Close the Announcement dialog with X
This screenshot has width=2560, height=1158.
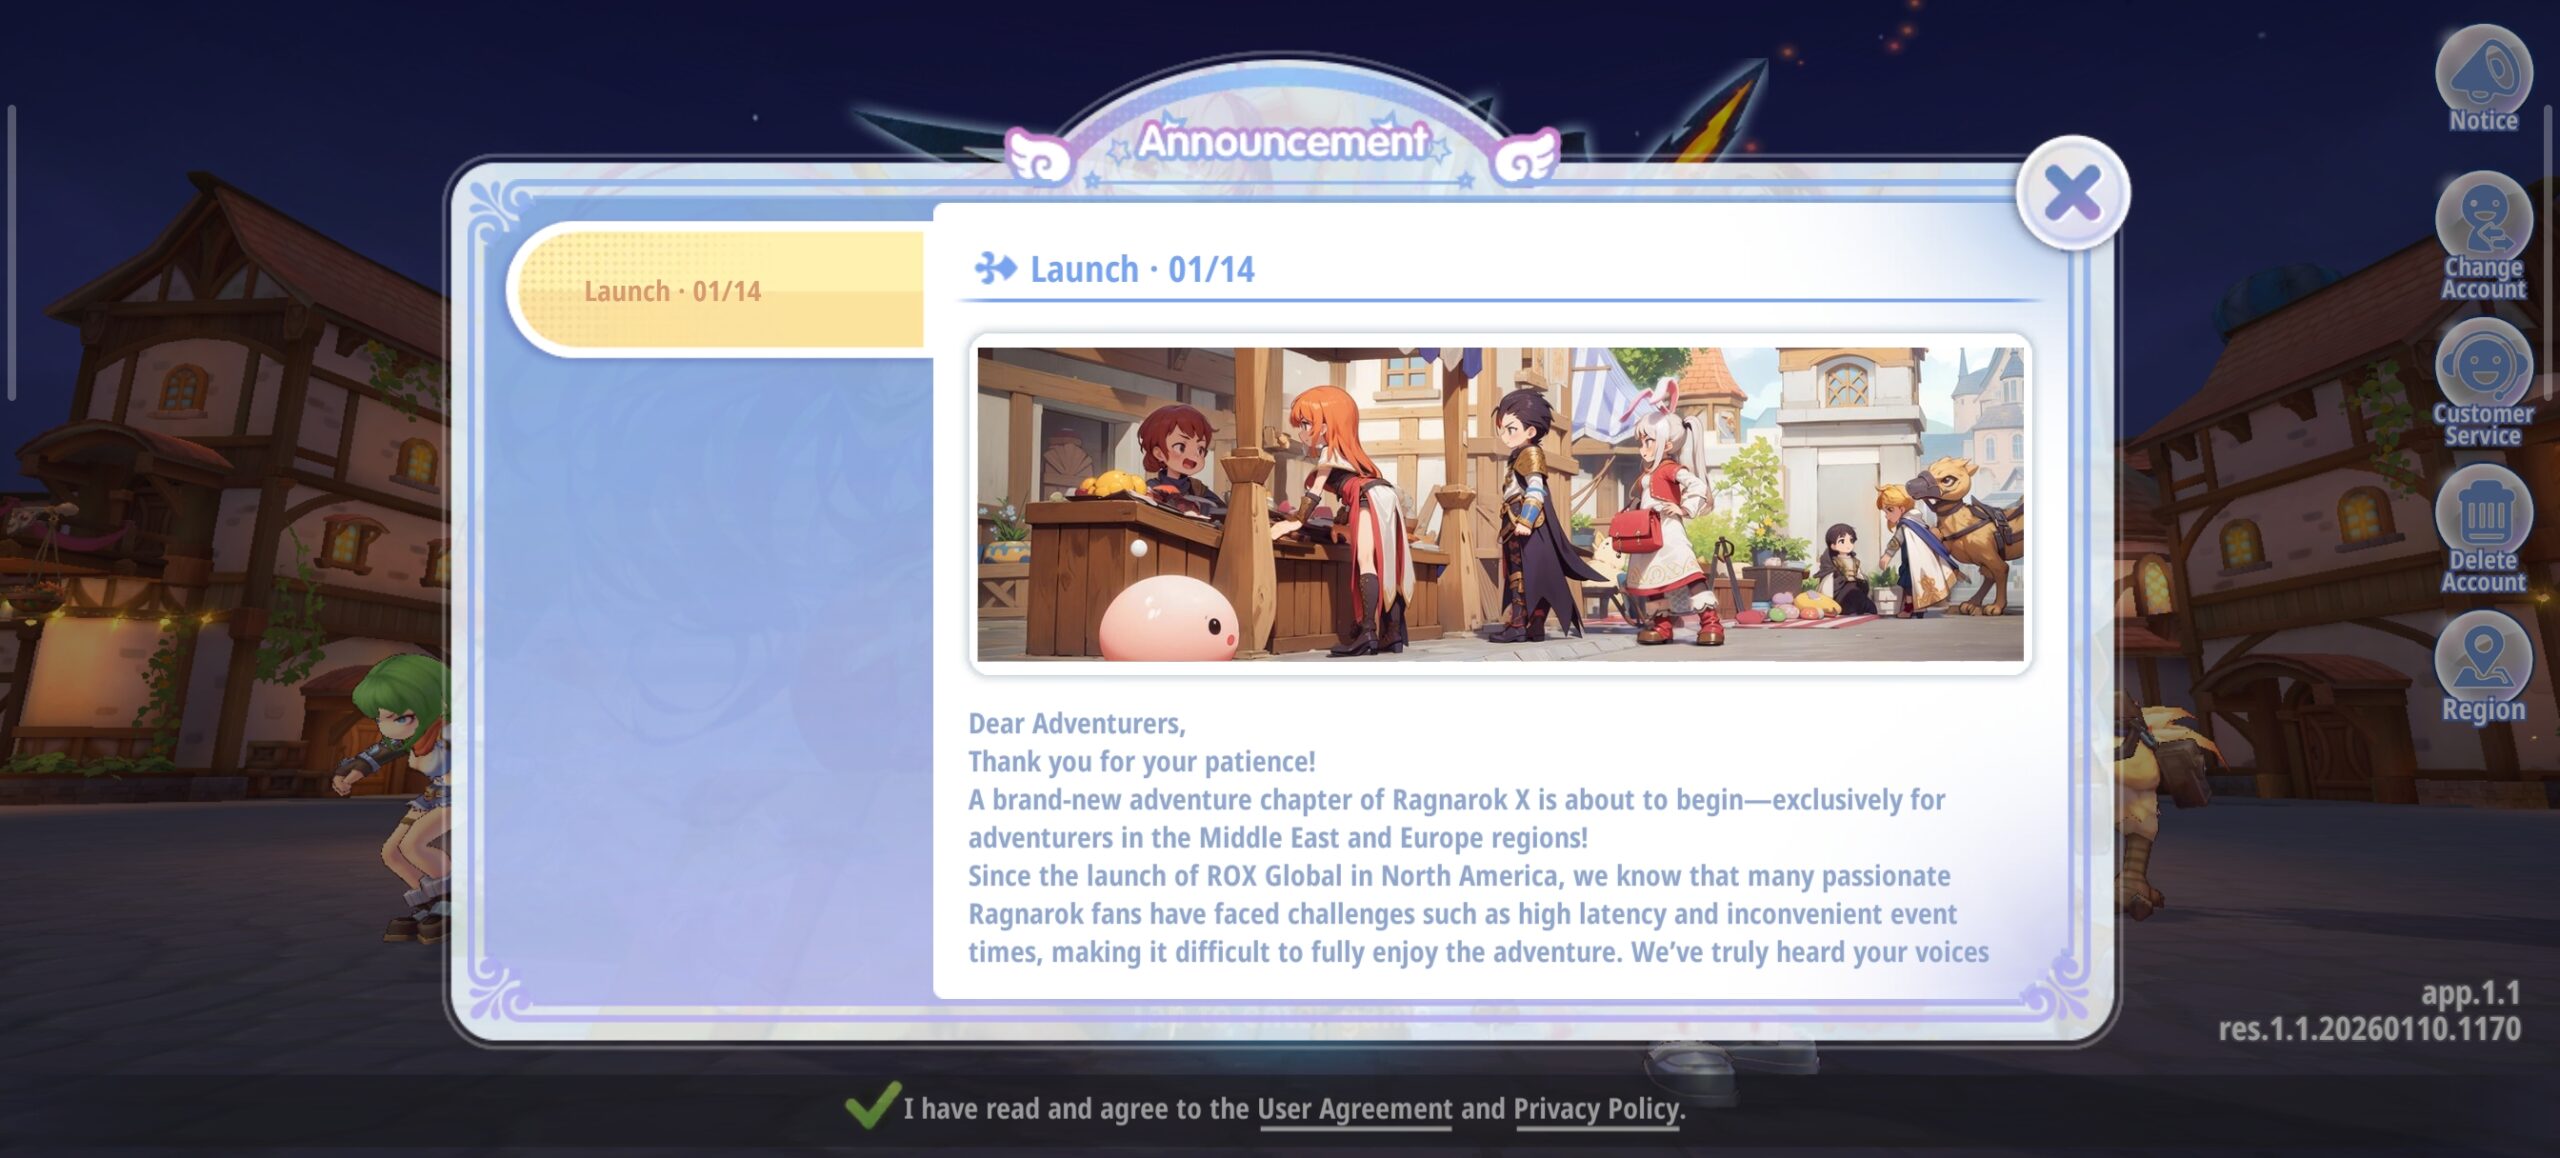pyautogui.click(x=2072, y=193)
